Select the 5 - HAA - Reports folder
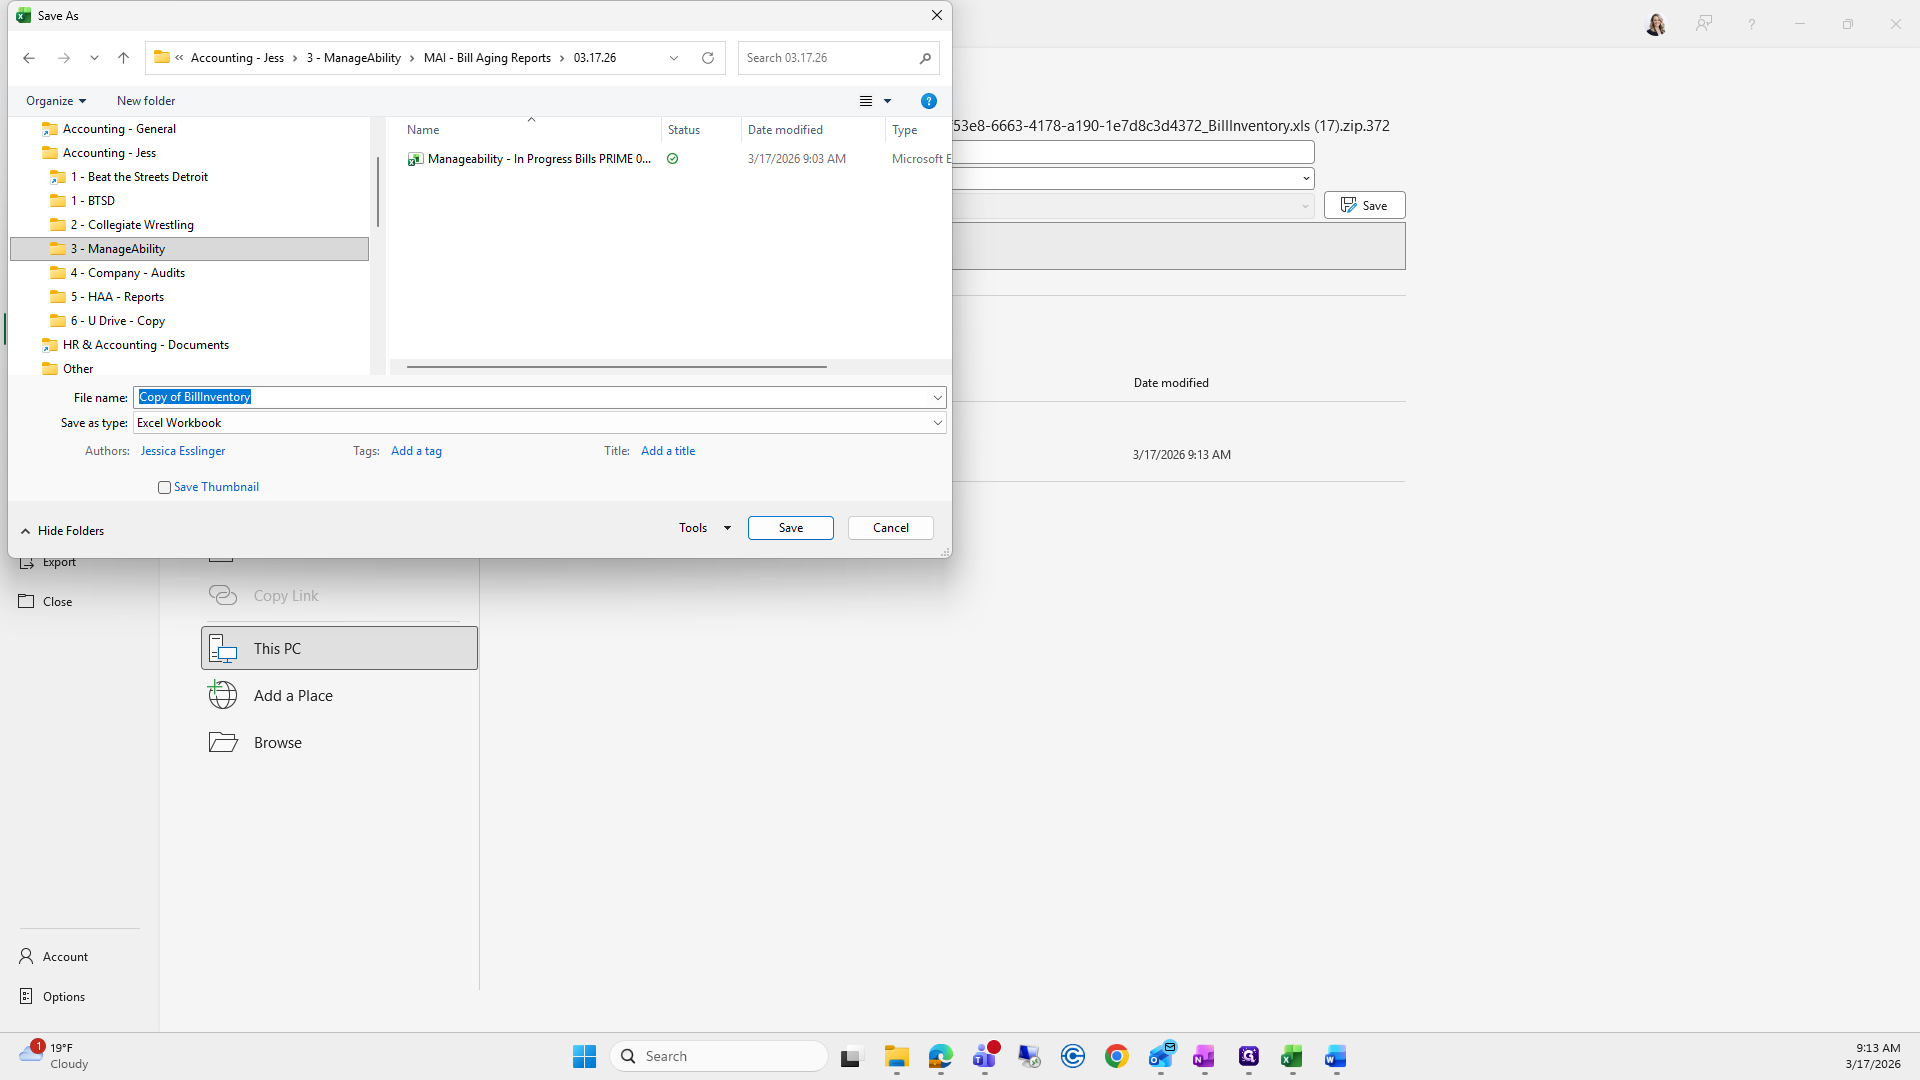The width and height of the screenshot is (1920, 1080). [117, 297]
